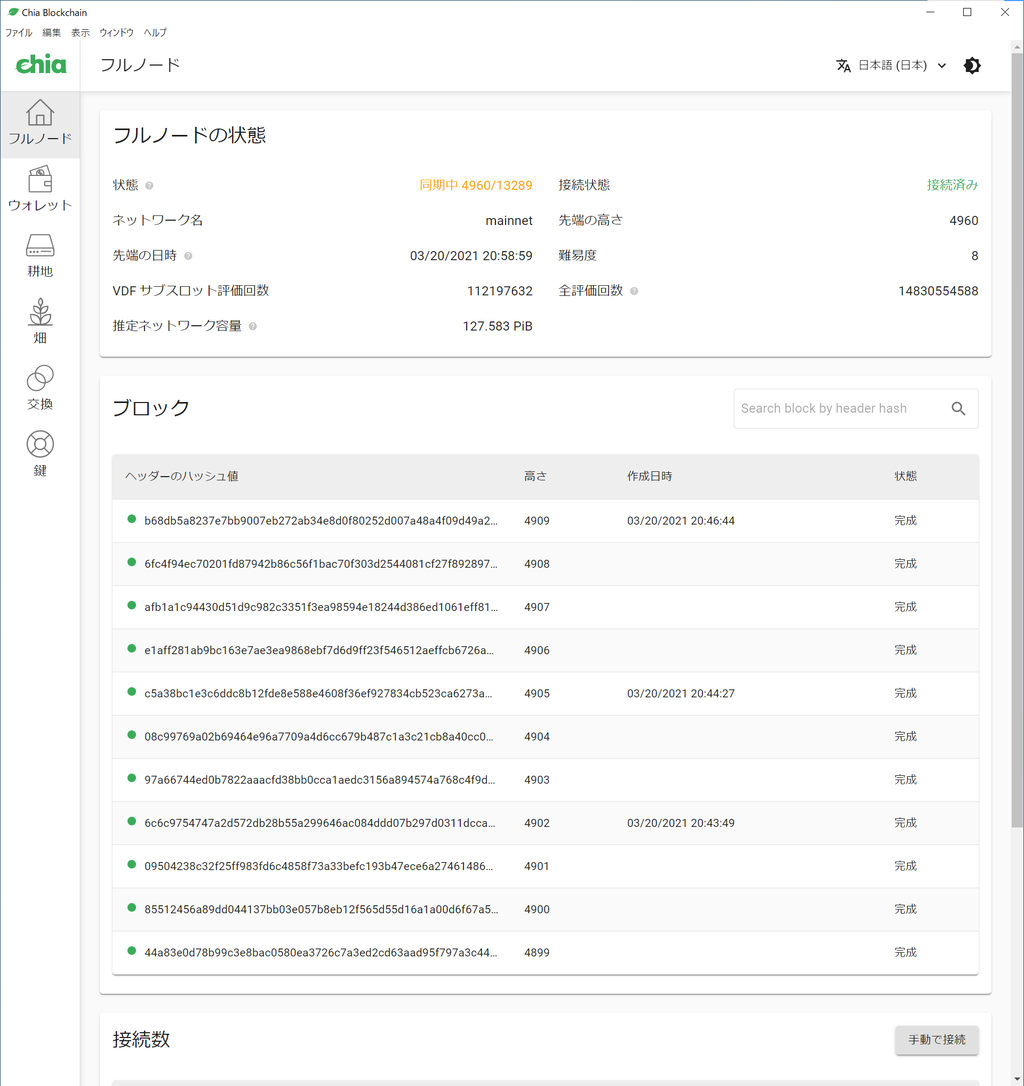This screenshot has width=1024, height=1086.
Task: Click height value 4908
Action: 537,564
